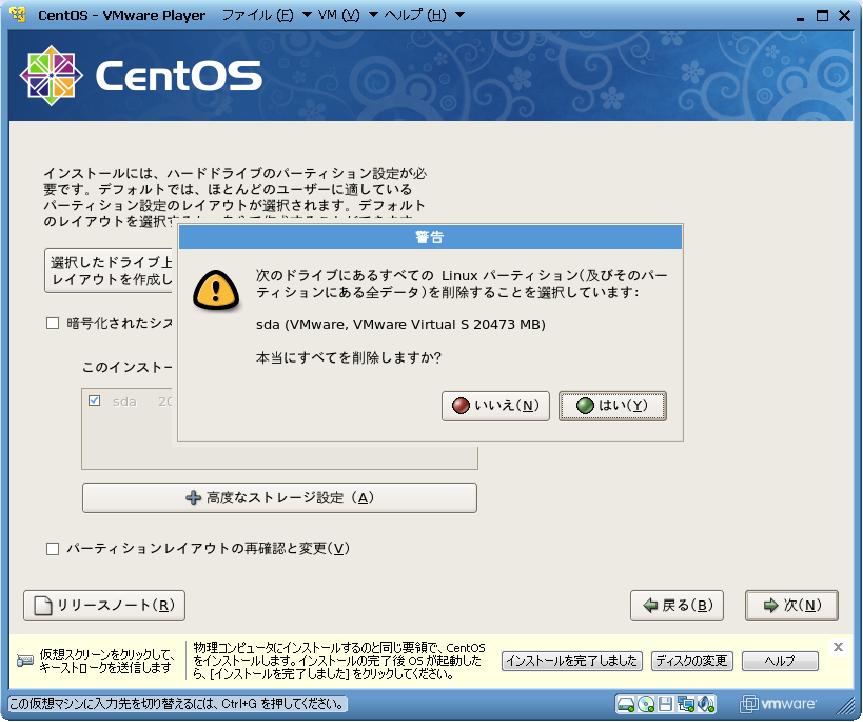Click the ディスクの変更 button

(x=692, y=661)
